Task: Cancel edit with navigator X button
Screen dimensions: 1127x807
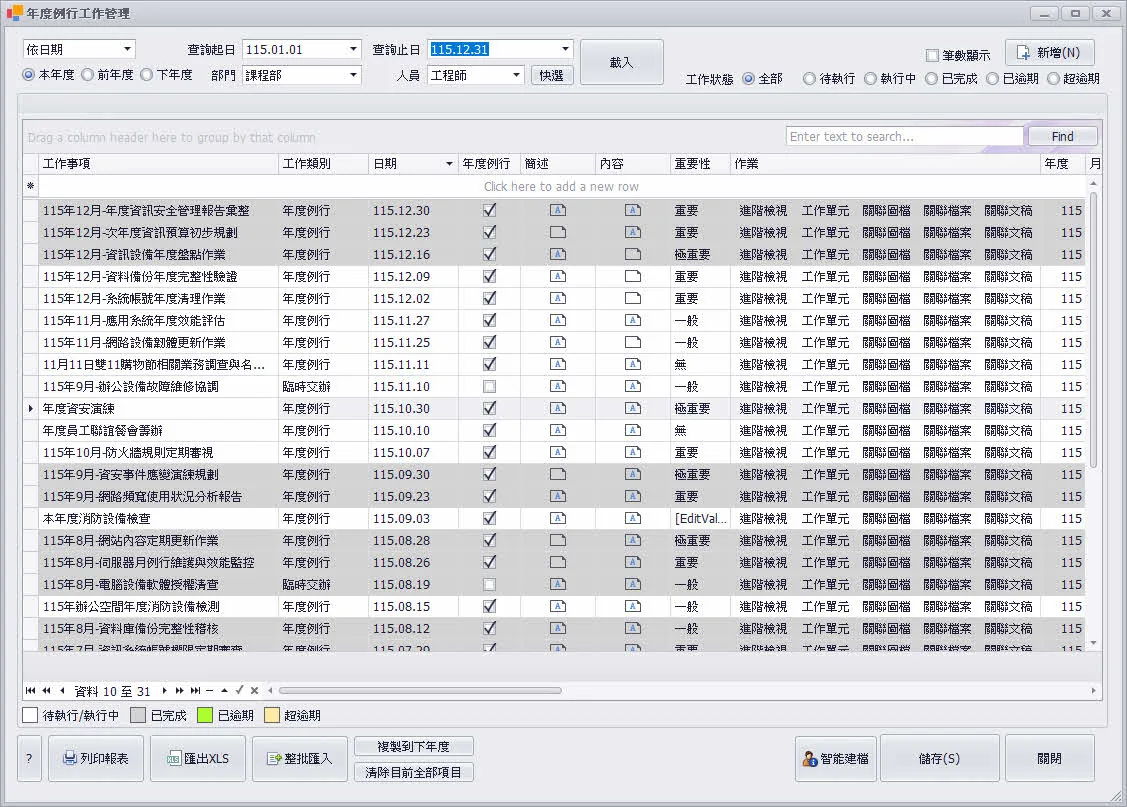Action: tap(254, 691)
